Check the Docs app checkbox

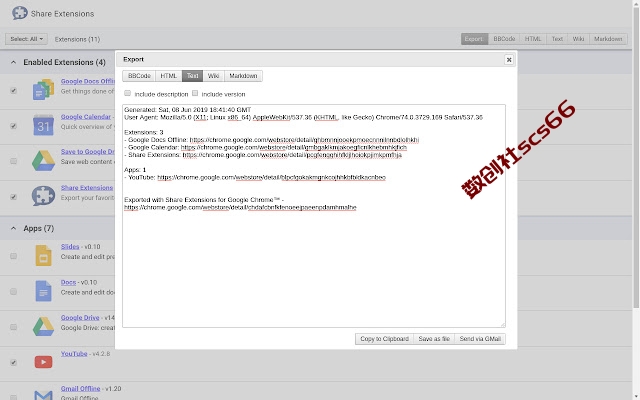[13, 292]
